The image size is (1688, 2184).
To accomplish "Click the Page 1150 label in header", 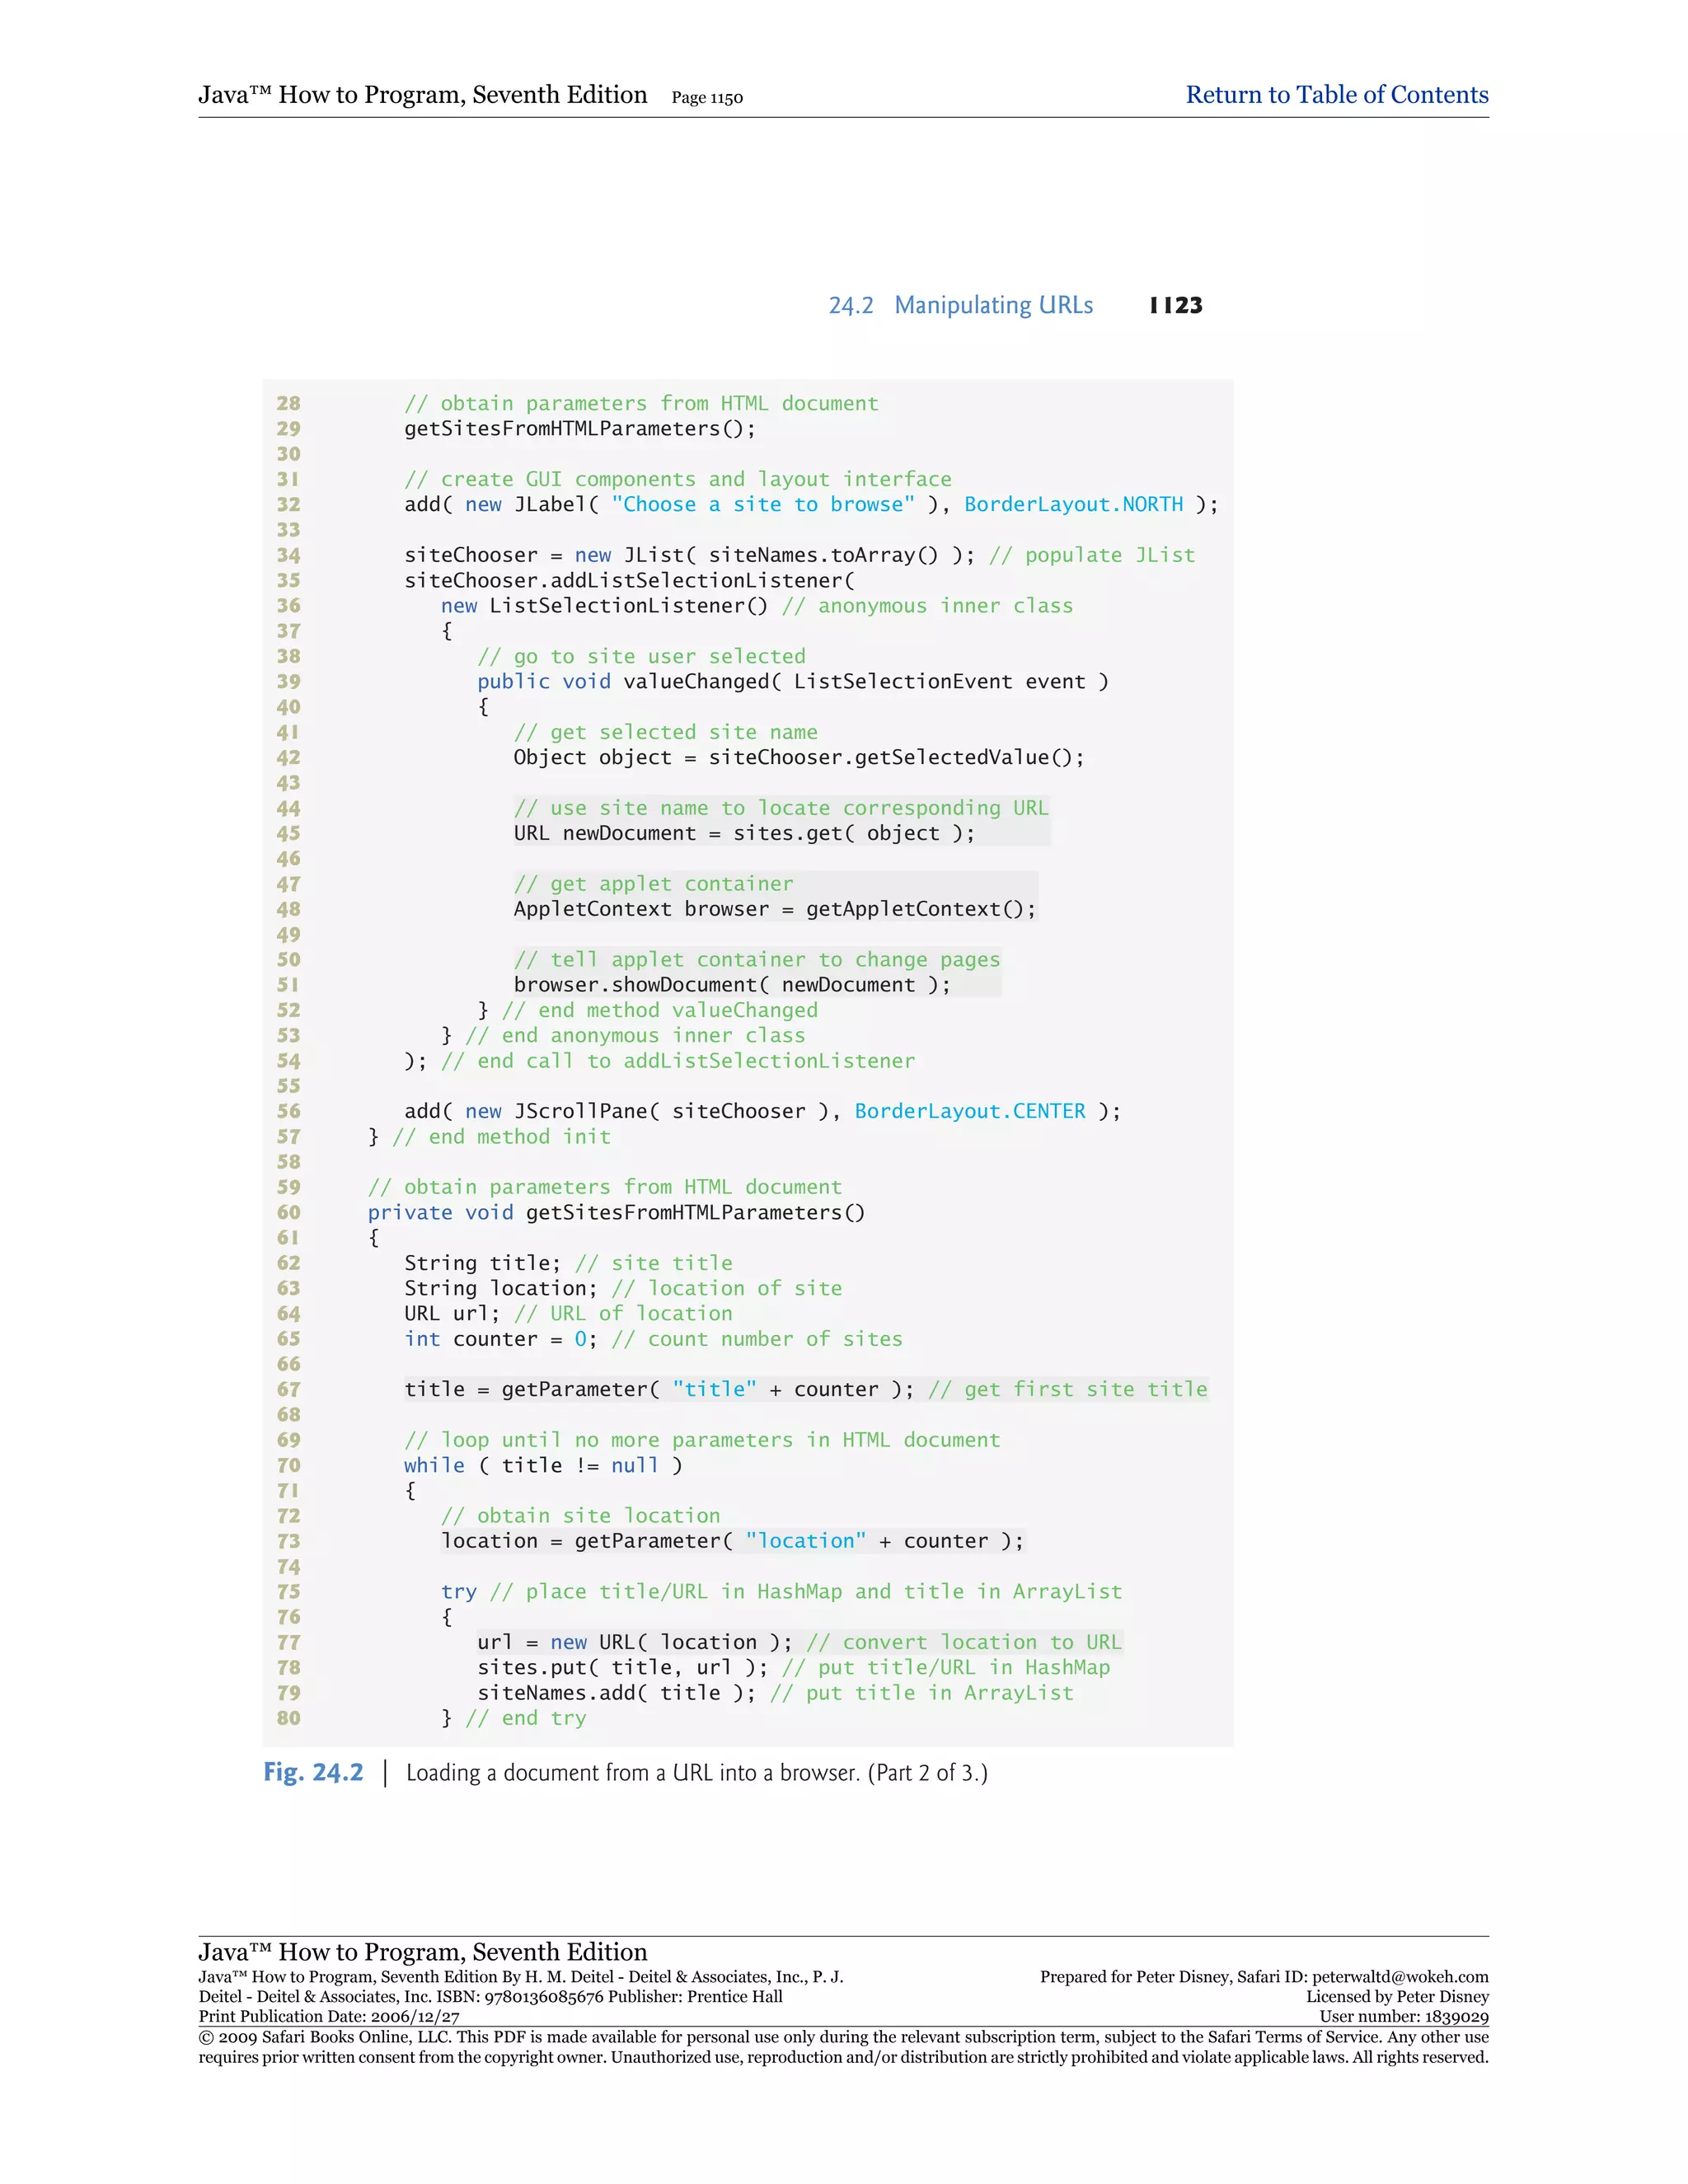I will point(707,98).
